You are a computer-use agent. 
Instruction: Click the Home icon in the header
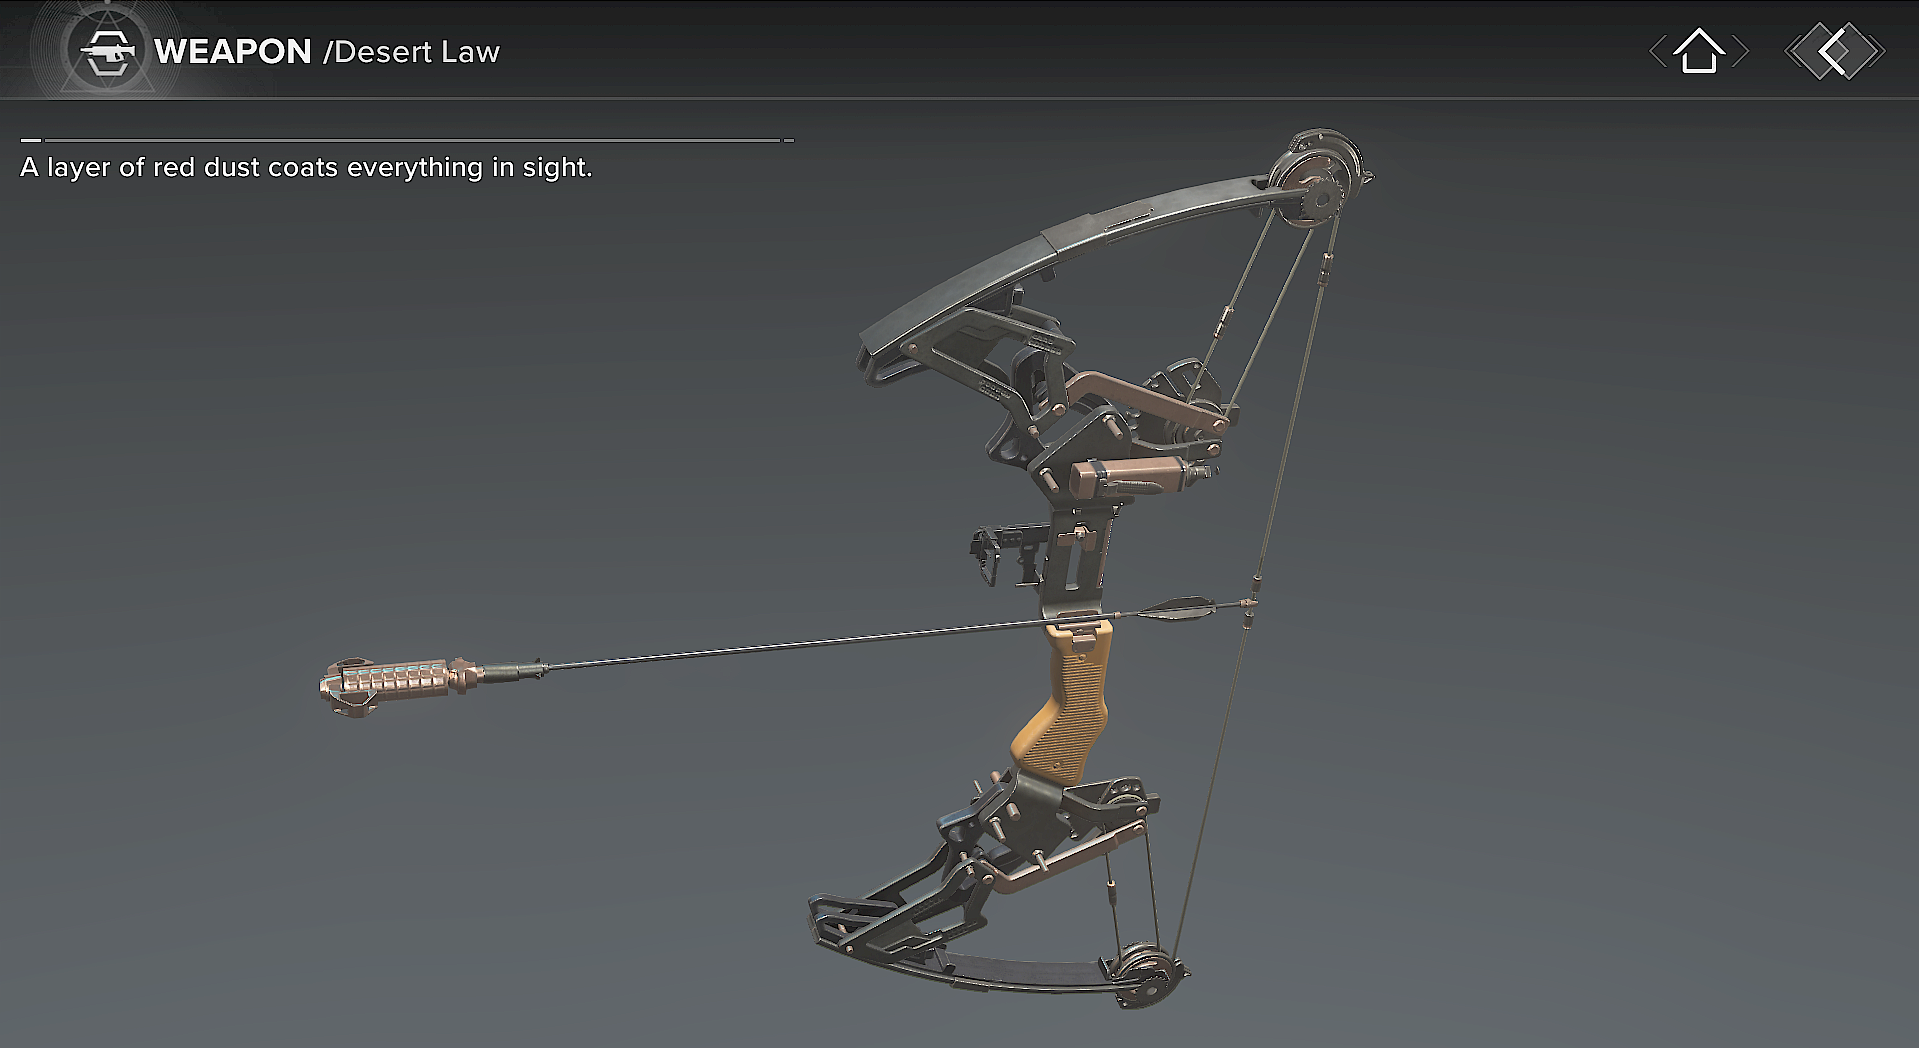(x=1699, y=51)
